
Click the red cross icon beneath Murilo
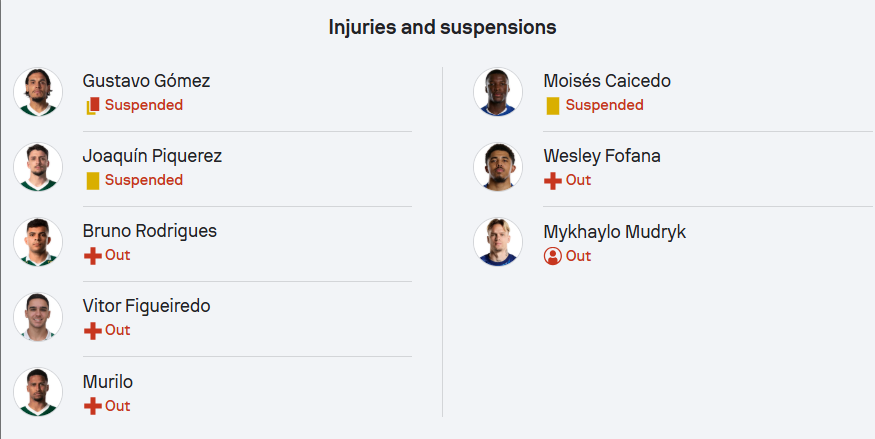coord(93,406)
